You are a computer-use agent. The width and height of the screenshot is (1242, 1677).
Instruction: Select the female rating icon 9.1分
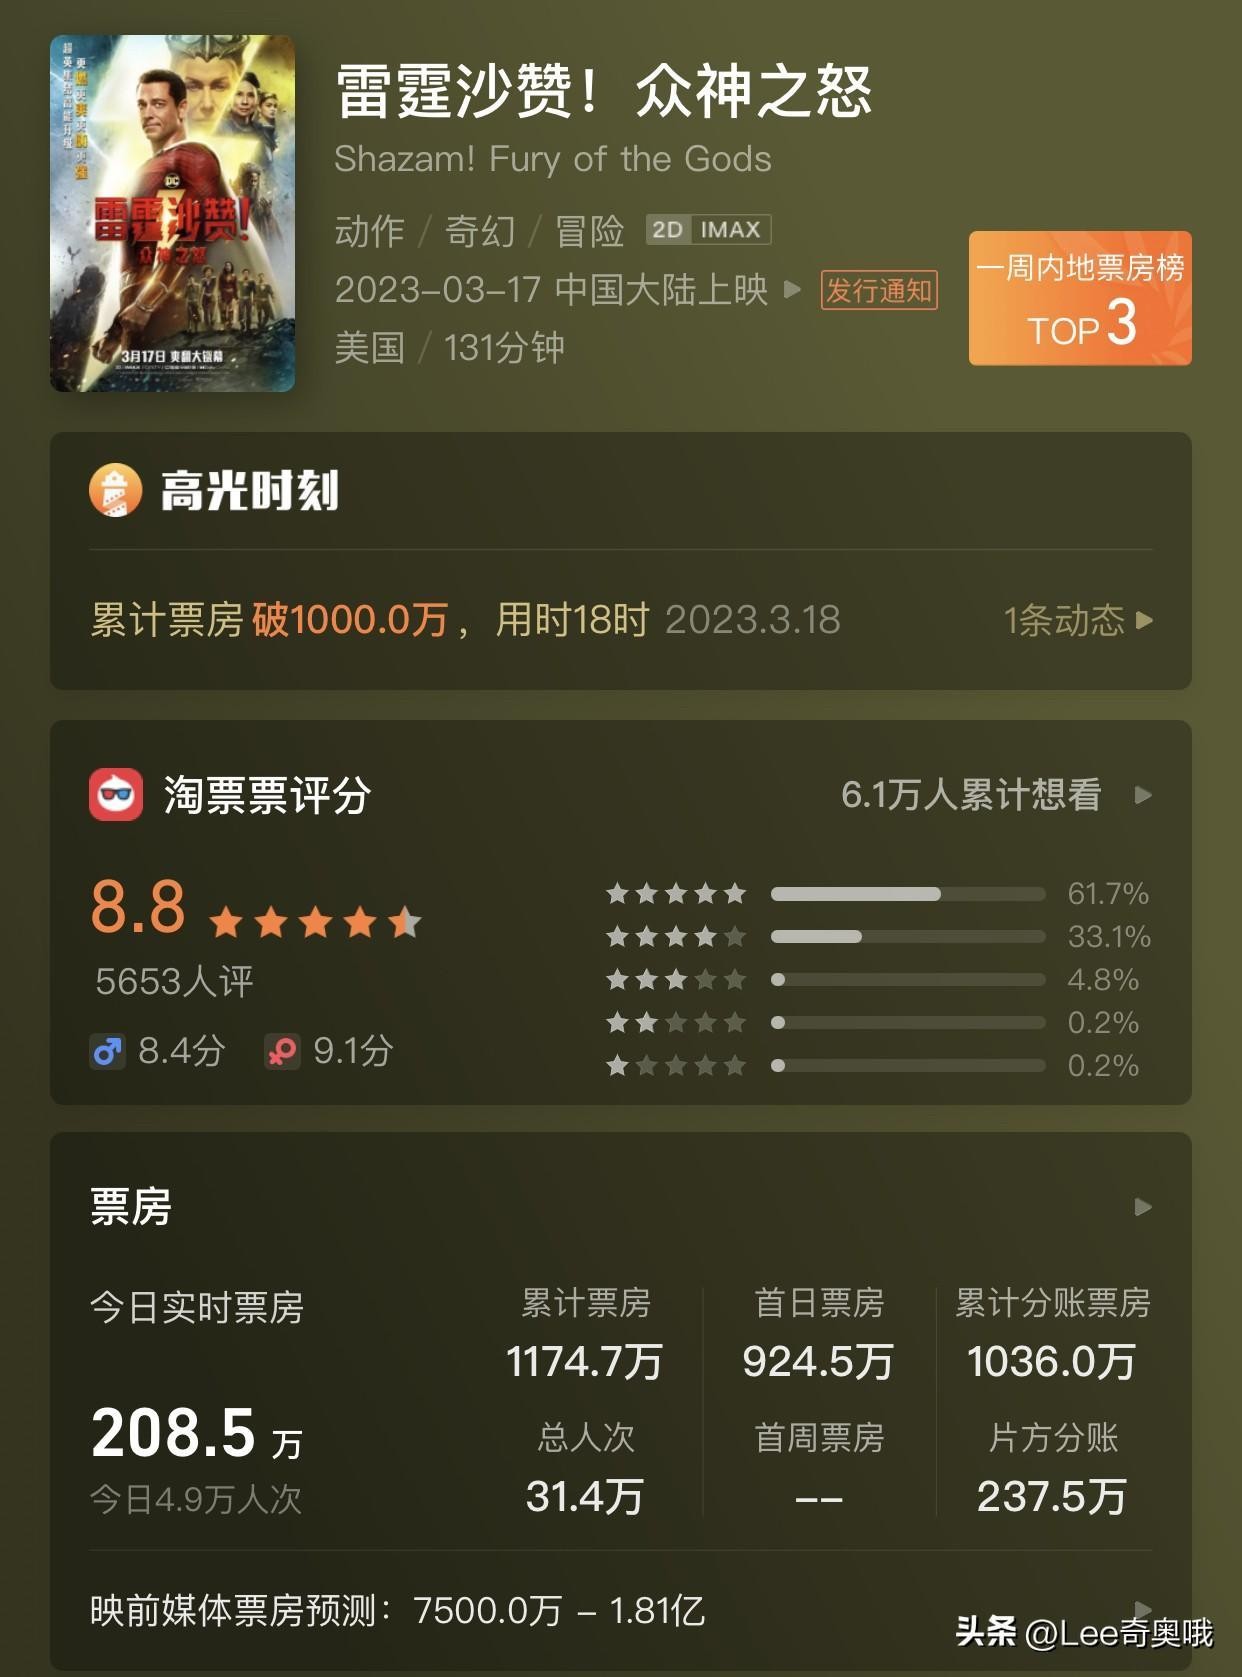pos(282,1051)
